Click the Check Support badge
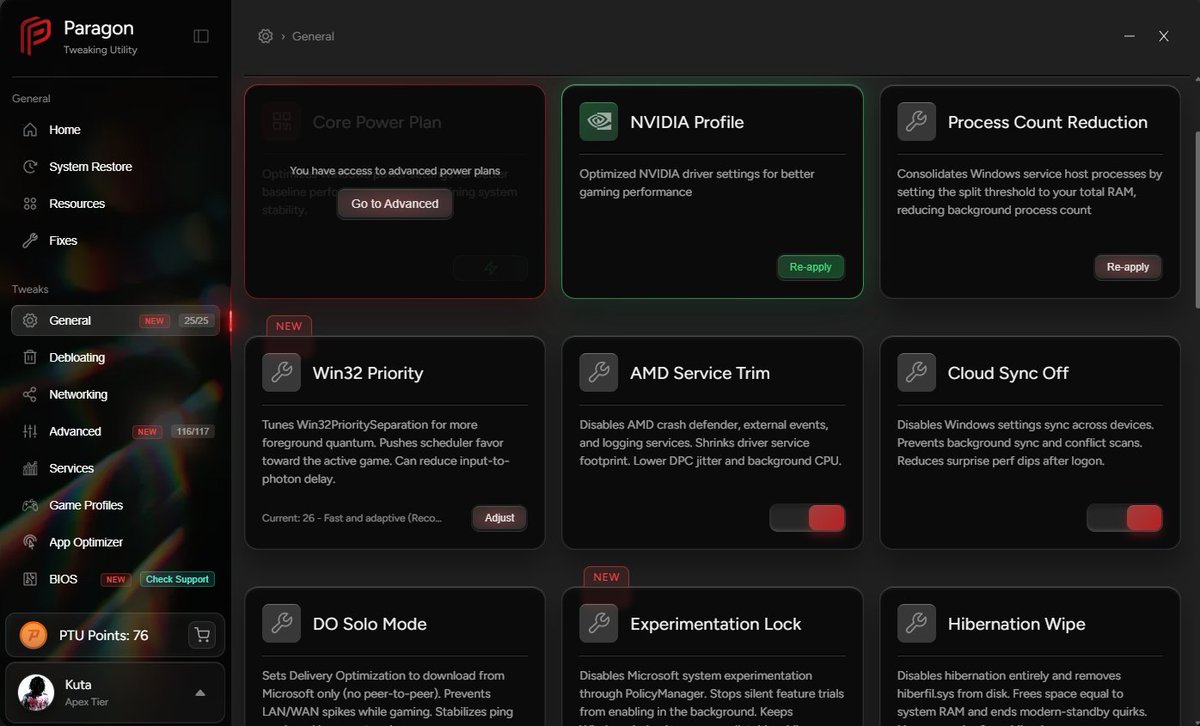This screenshot has width=1200, height=726. [x=177, y=580]
